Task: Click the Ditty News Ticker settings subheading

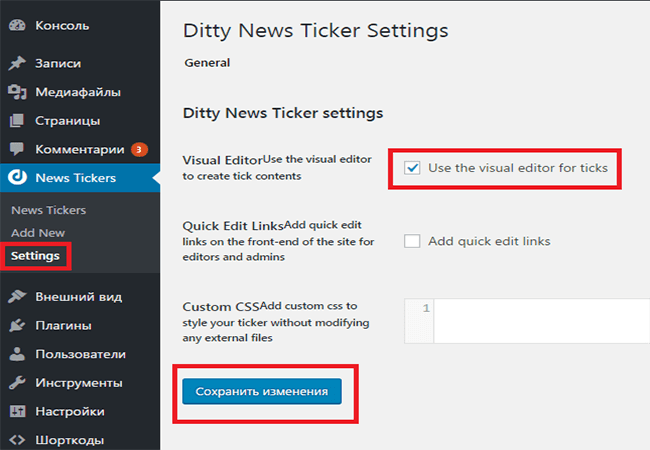Action: (x=283, y=113)
